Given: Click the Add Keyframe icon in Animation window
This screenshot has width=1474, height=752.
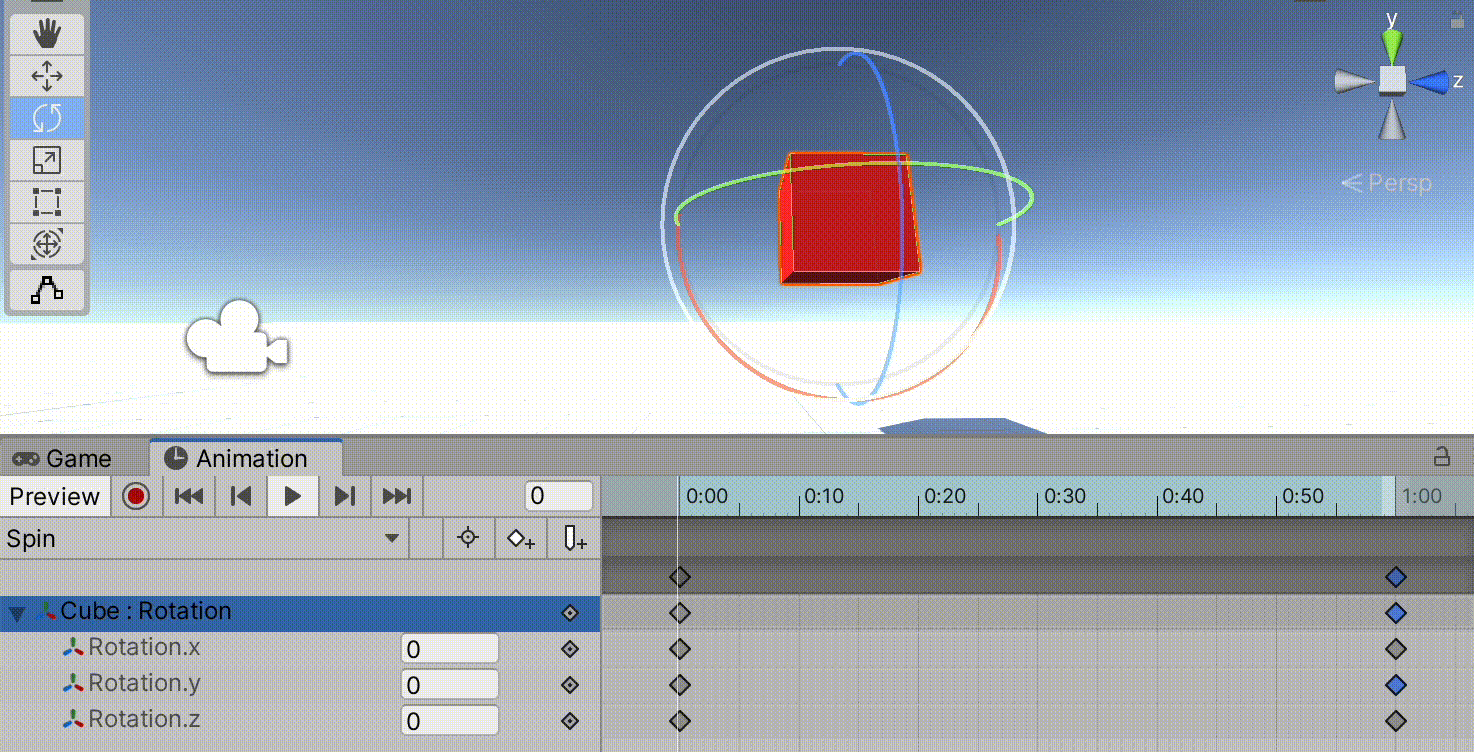Looking at the screenshot, I should point(520,538).
